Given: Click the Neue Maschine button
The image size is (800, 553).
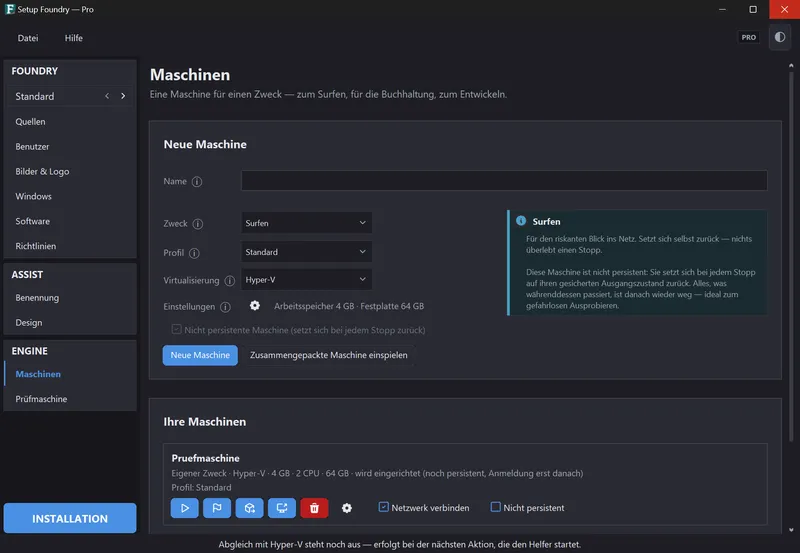Looking at the screenshot, I should pyautogui.click(x=200, y=355).
